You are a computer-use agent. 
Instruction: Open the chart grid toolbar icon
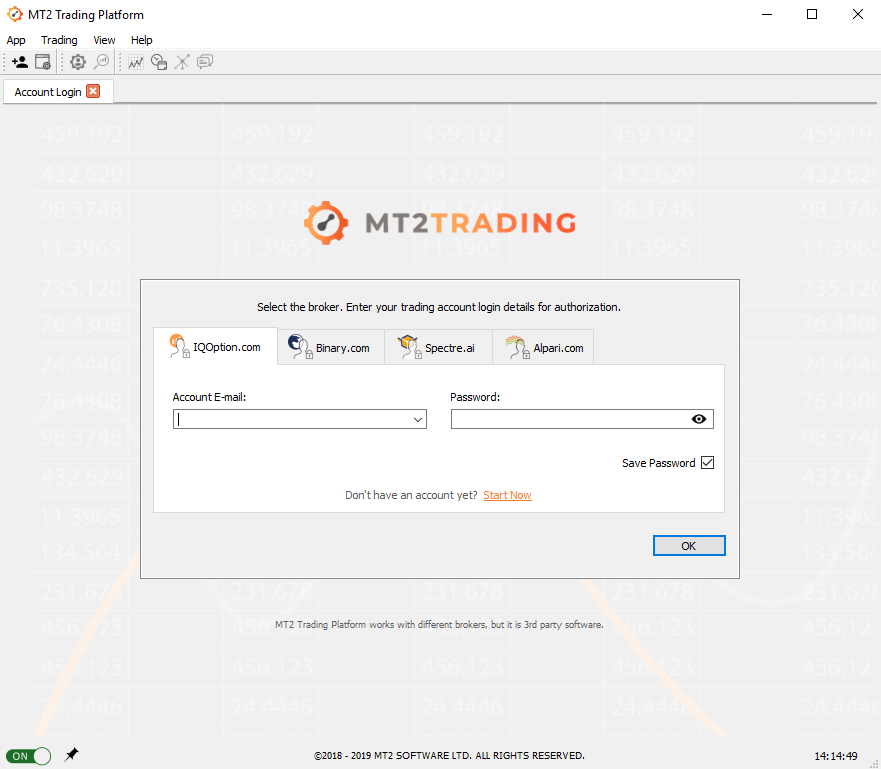[136, 62]
